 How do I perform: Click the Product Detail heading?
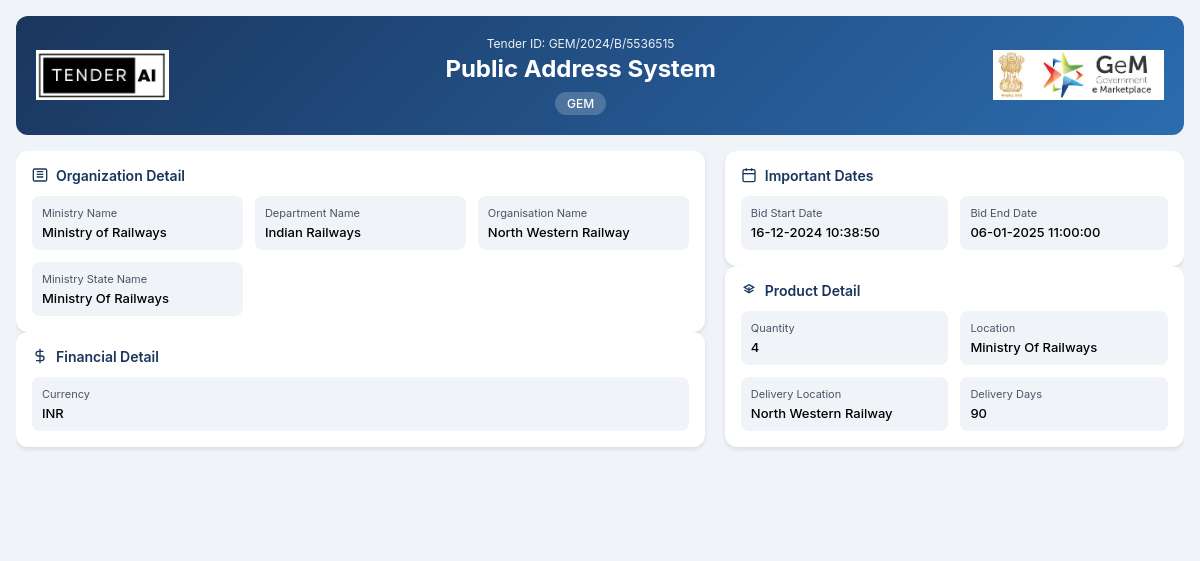click(x=812, y=291)
